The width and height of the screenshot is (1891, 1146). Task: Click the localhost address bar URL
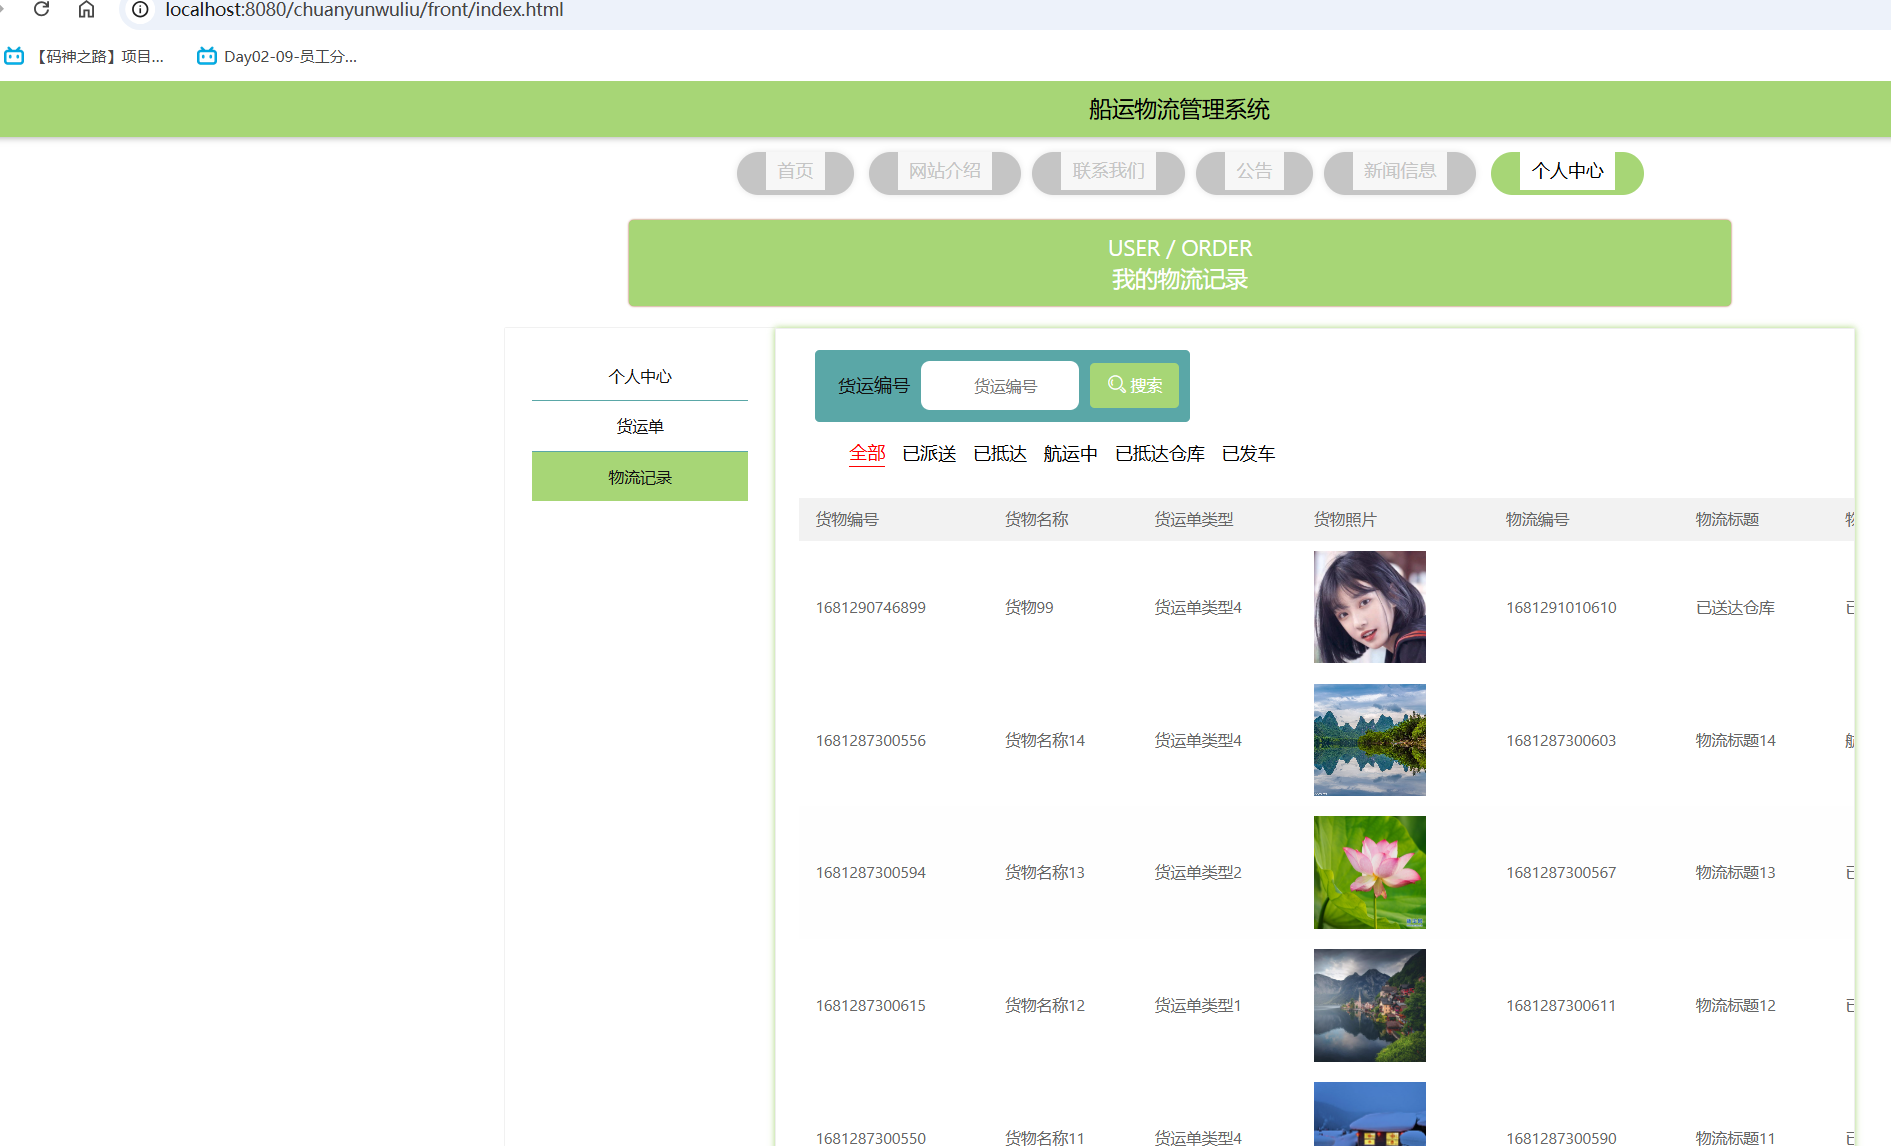[364, 10]
